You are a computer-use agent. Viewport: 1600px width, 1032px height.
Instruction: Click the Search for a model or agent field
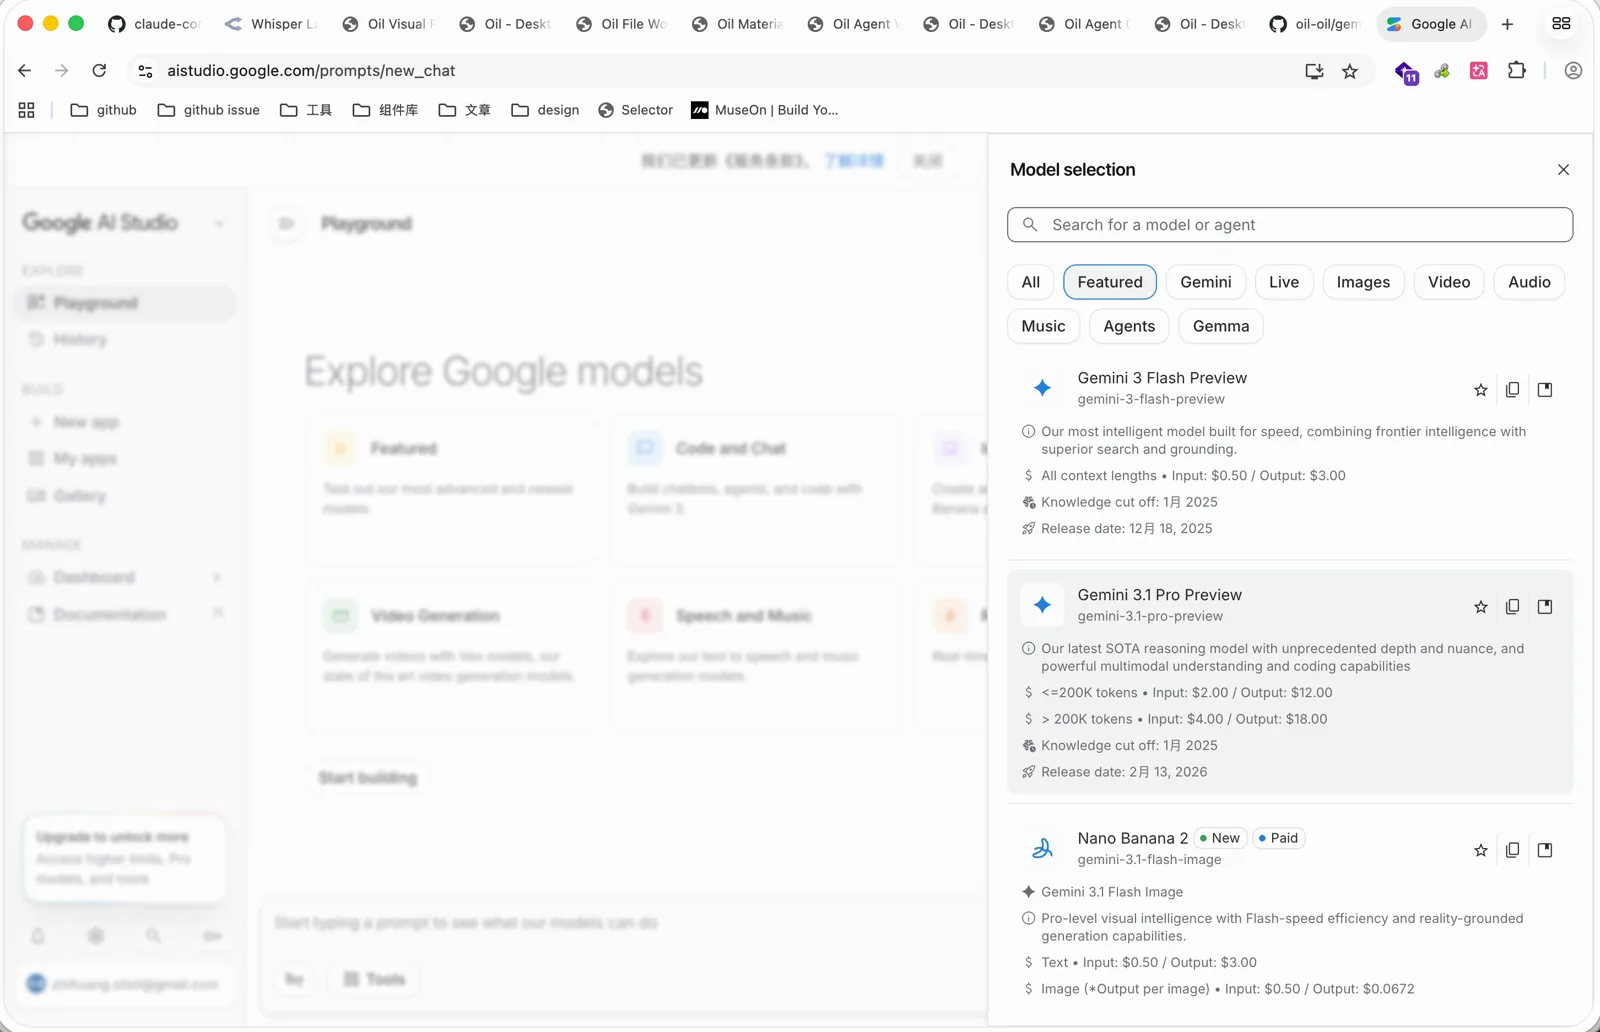coord(1290,225)
